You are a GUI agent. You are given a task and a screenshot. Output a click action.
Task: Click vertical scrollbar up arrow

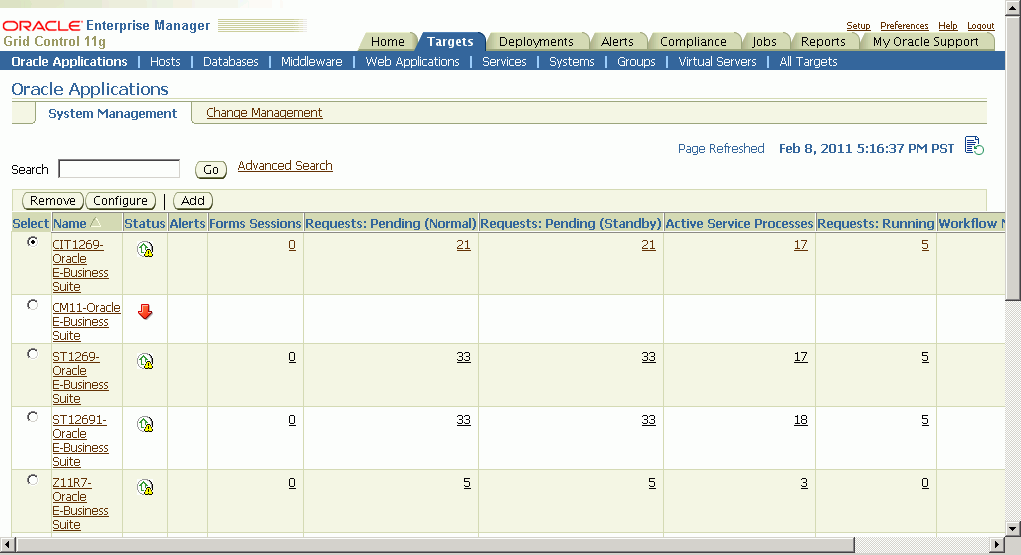tap(1012, 8)
